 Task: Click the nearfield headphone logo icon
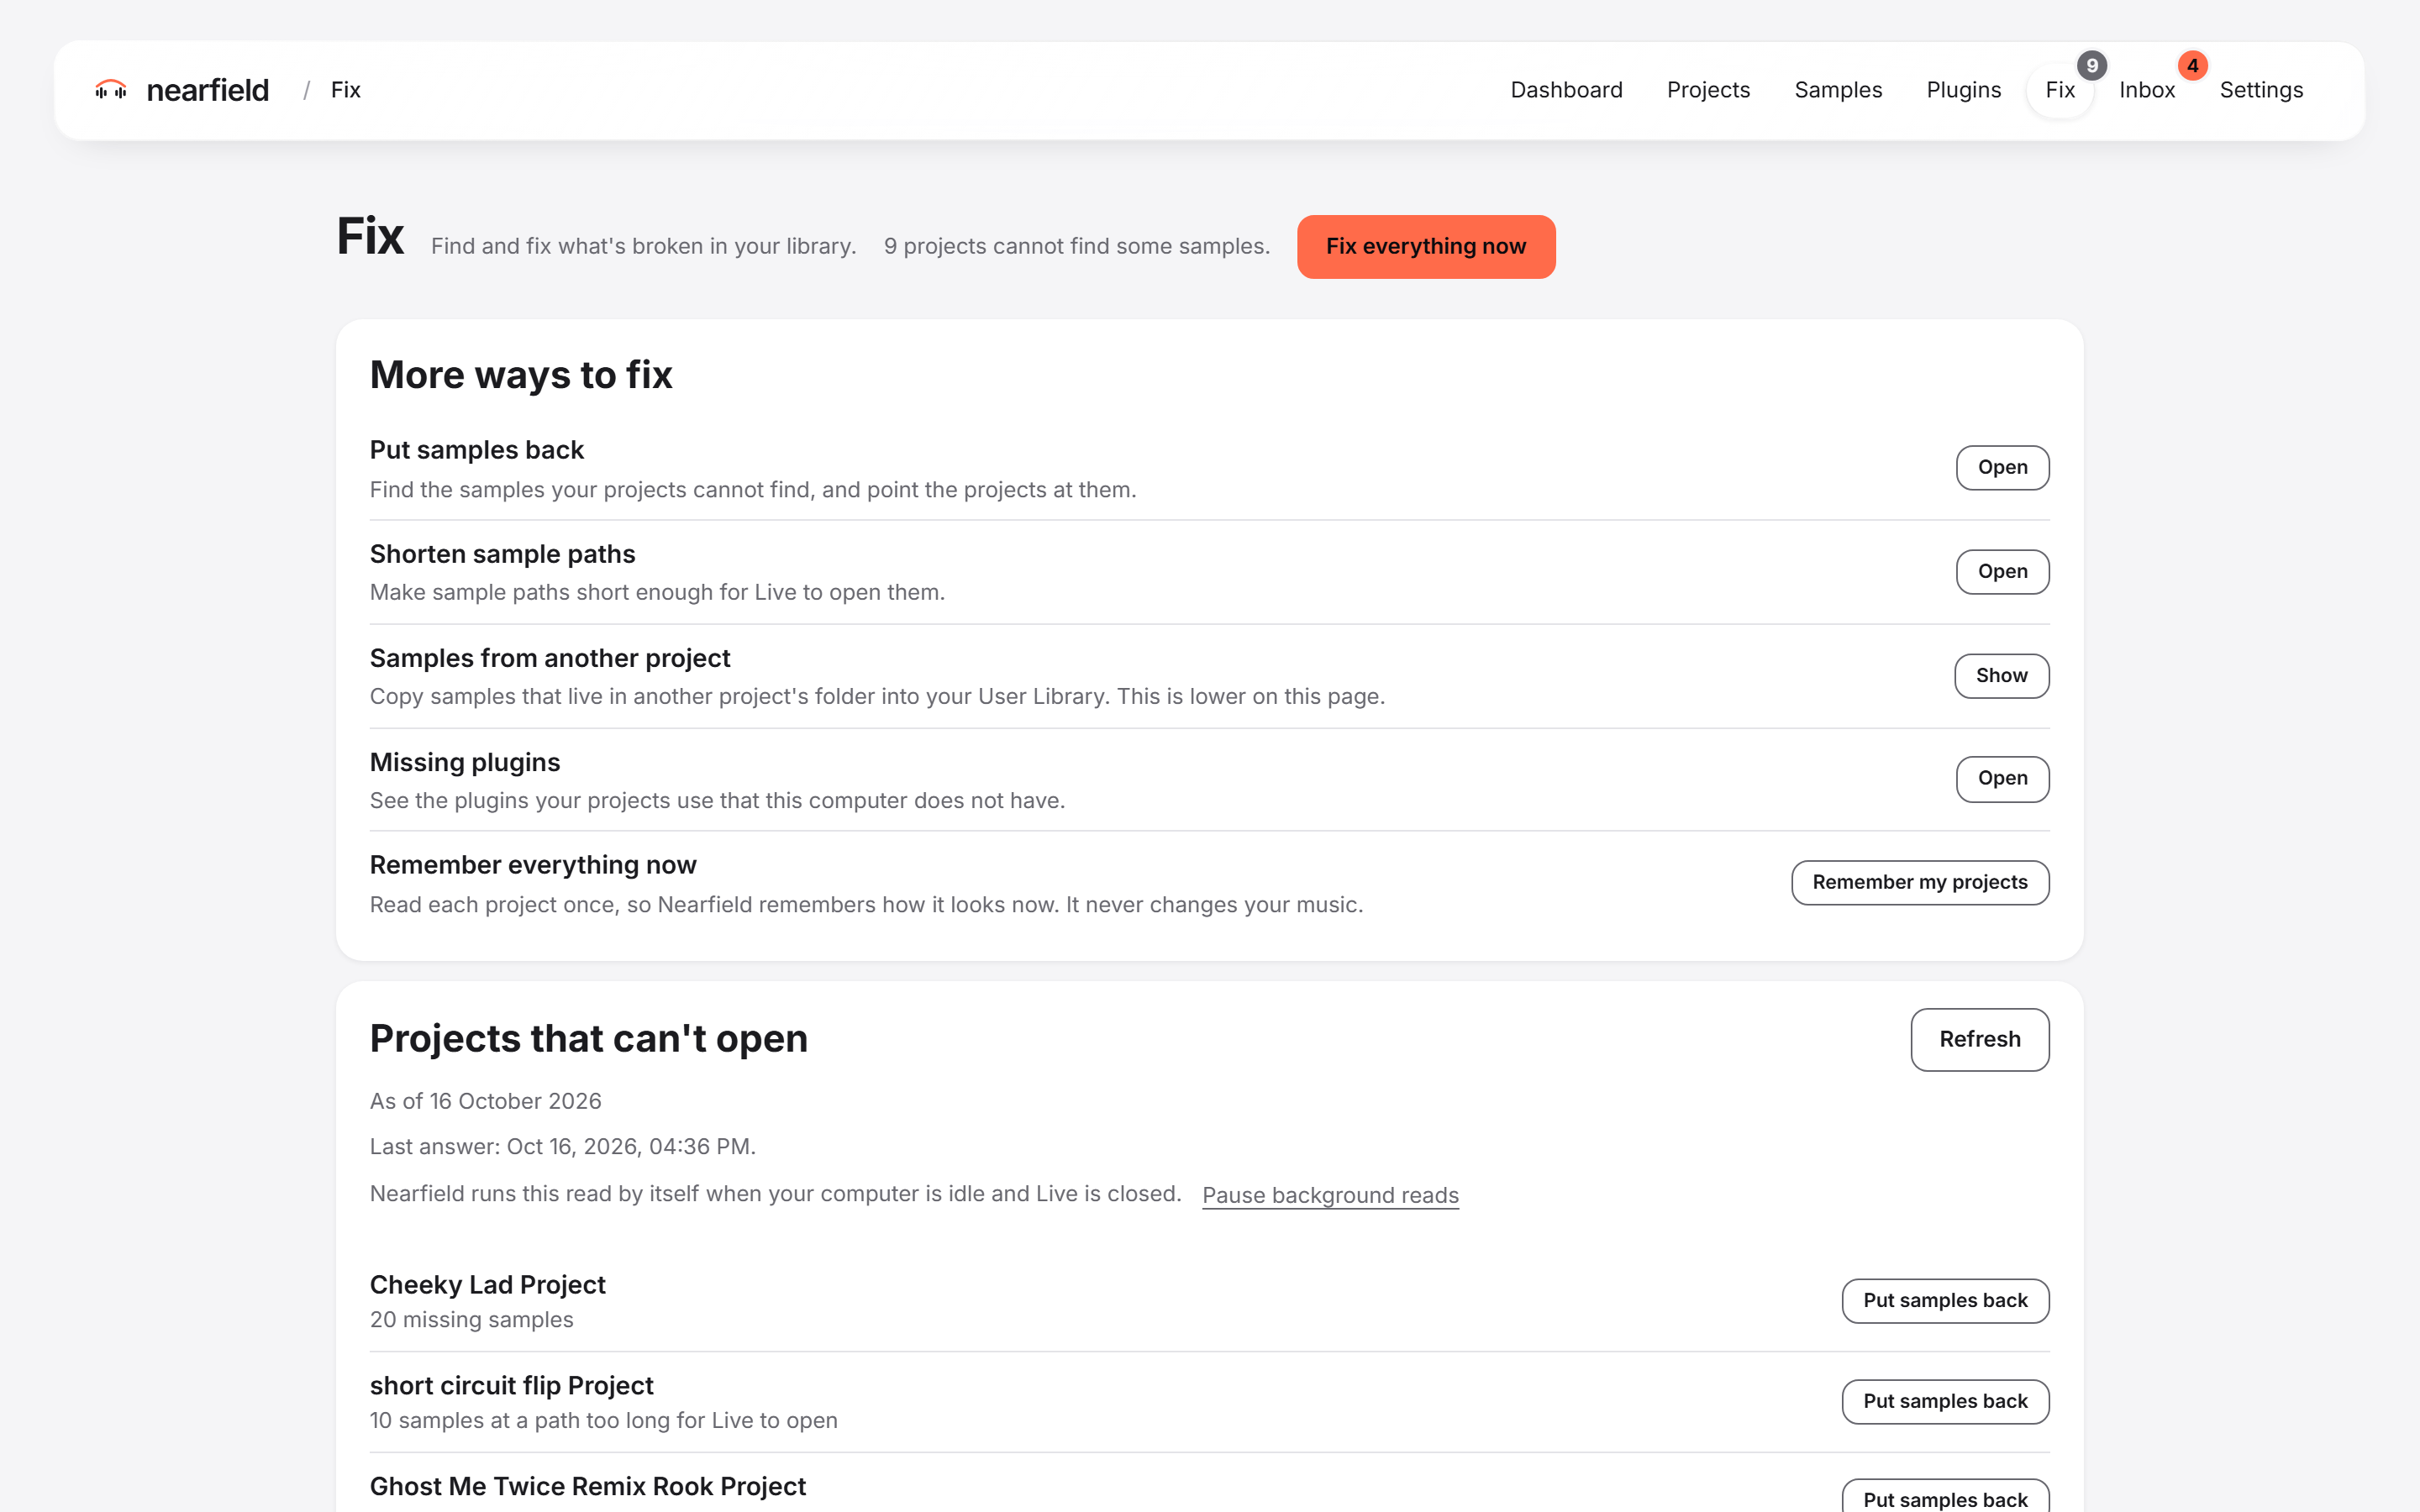tap(111, 90)
